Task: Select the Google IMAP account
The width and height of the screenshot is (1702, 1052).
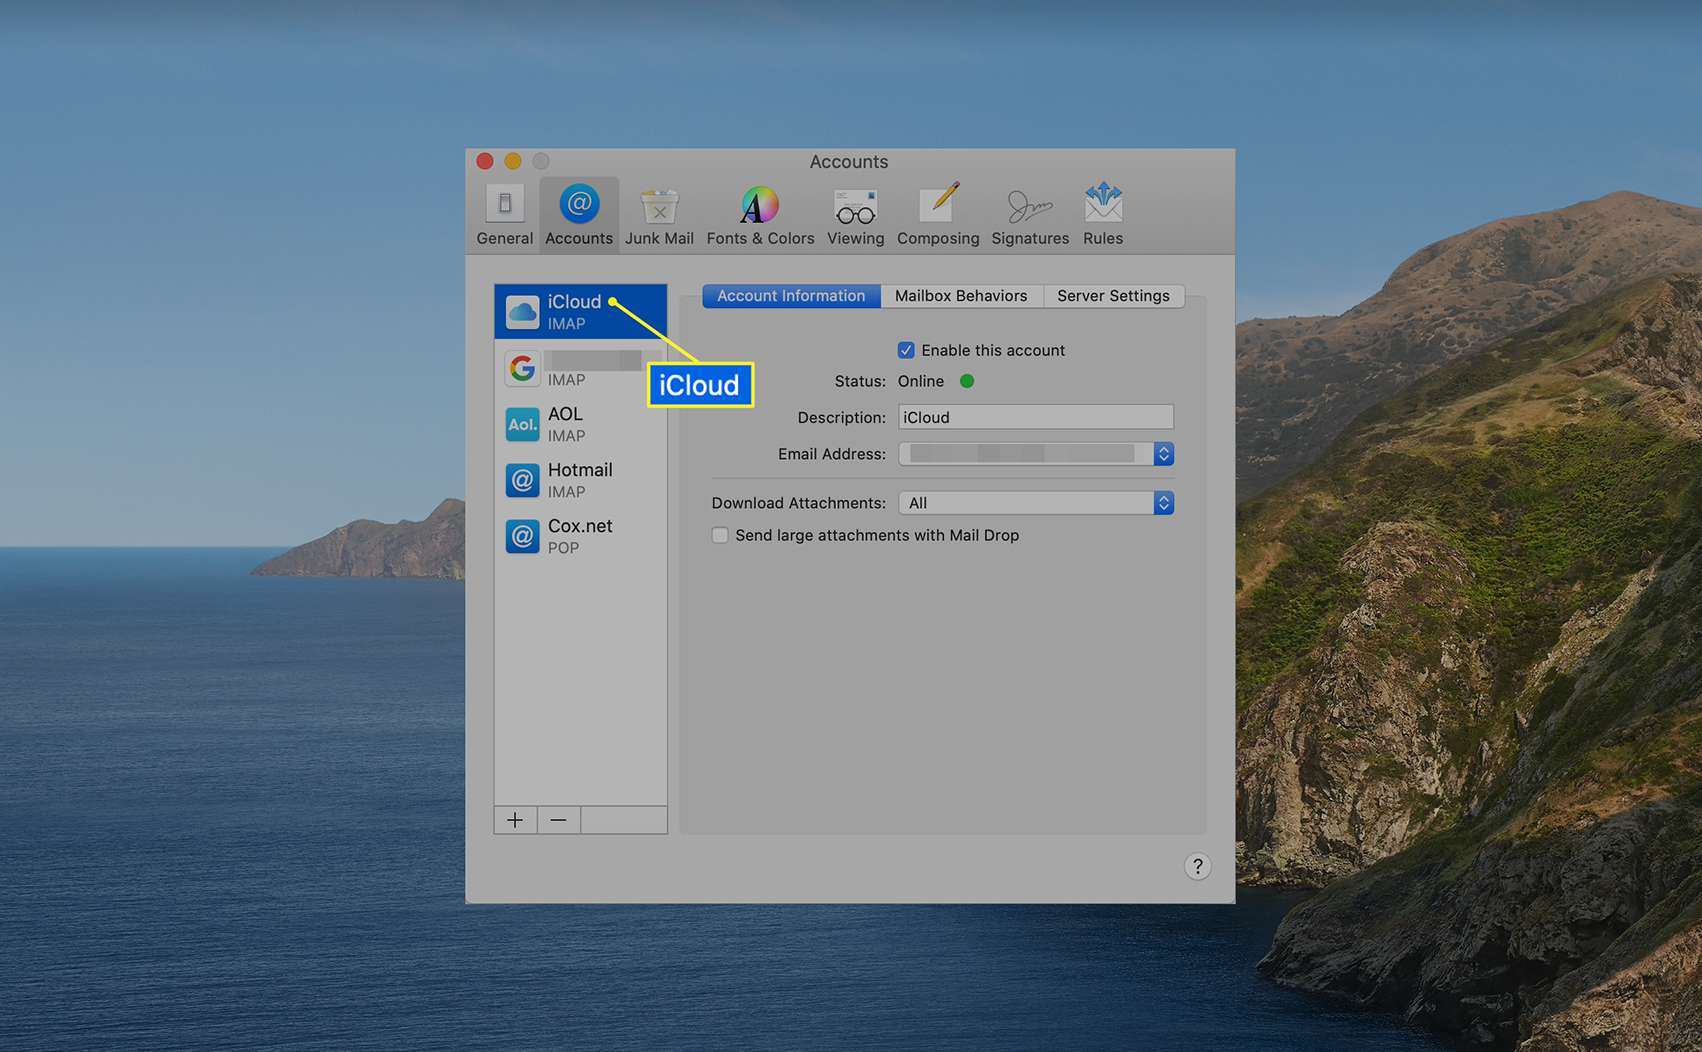Action: (x=580, y=368)
